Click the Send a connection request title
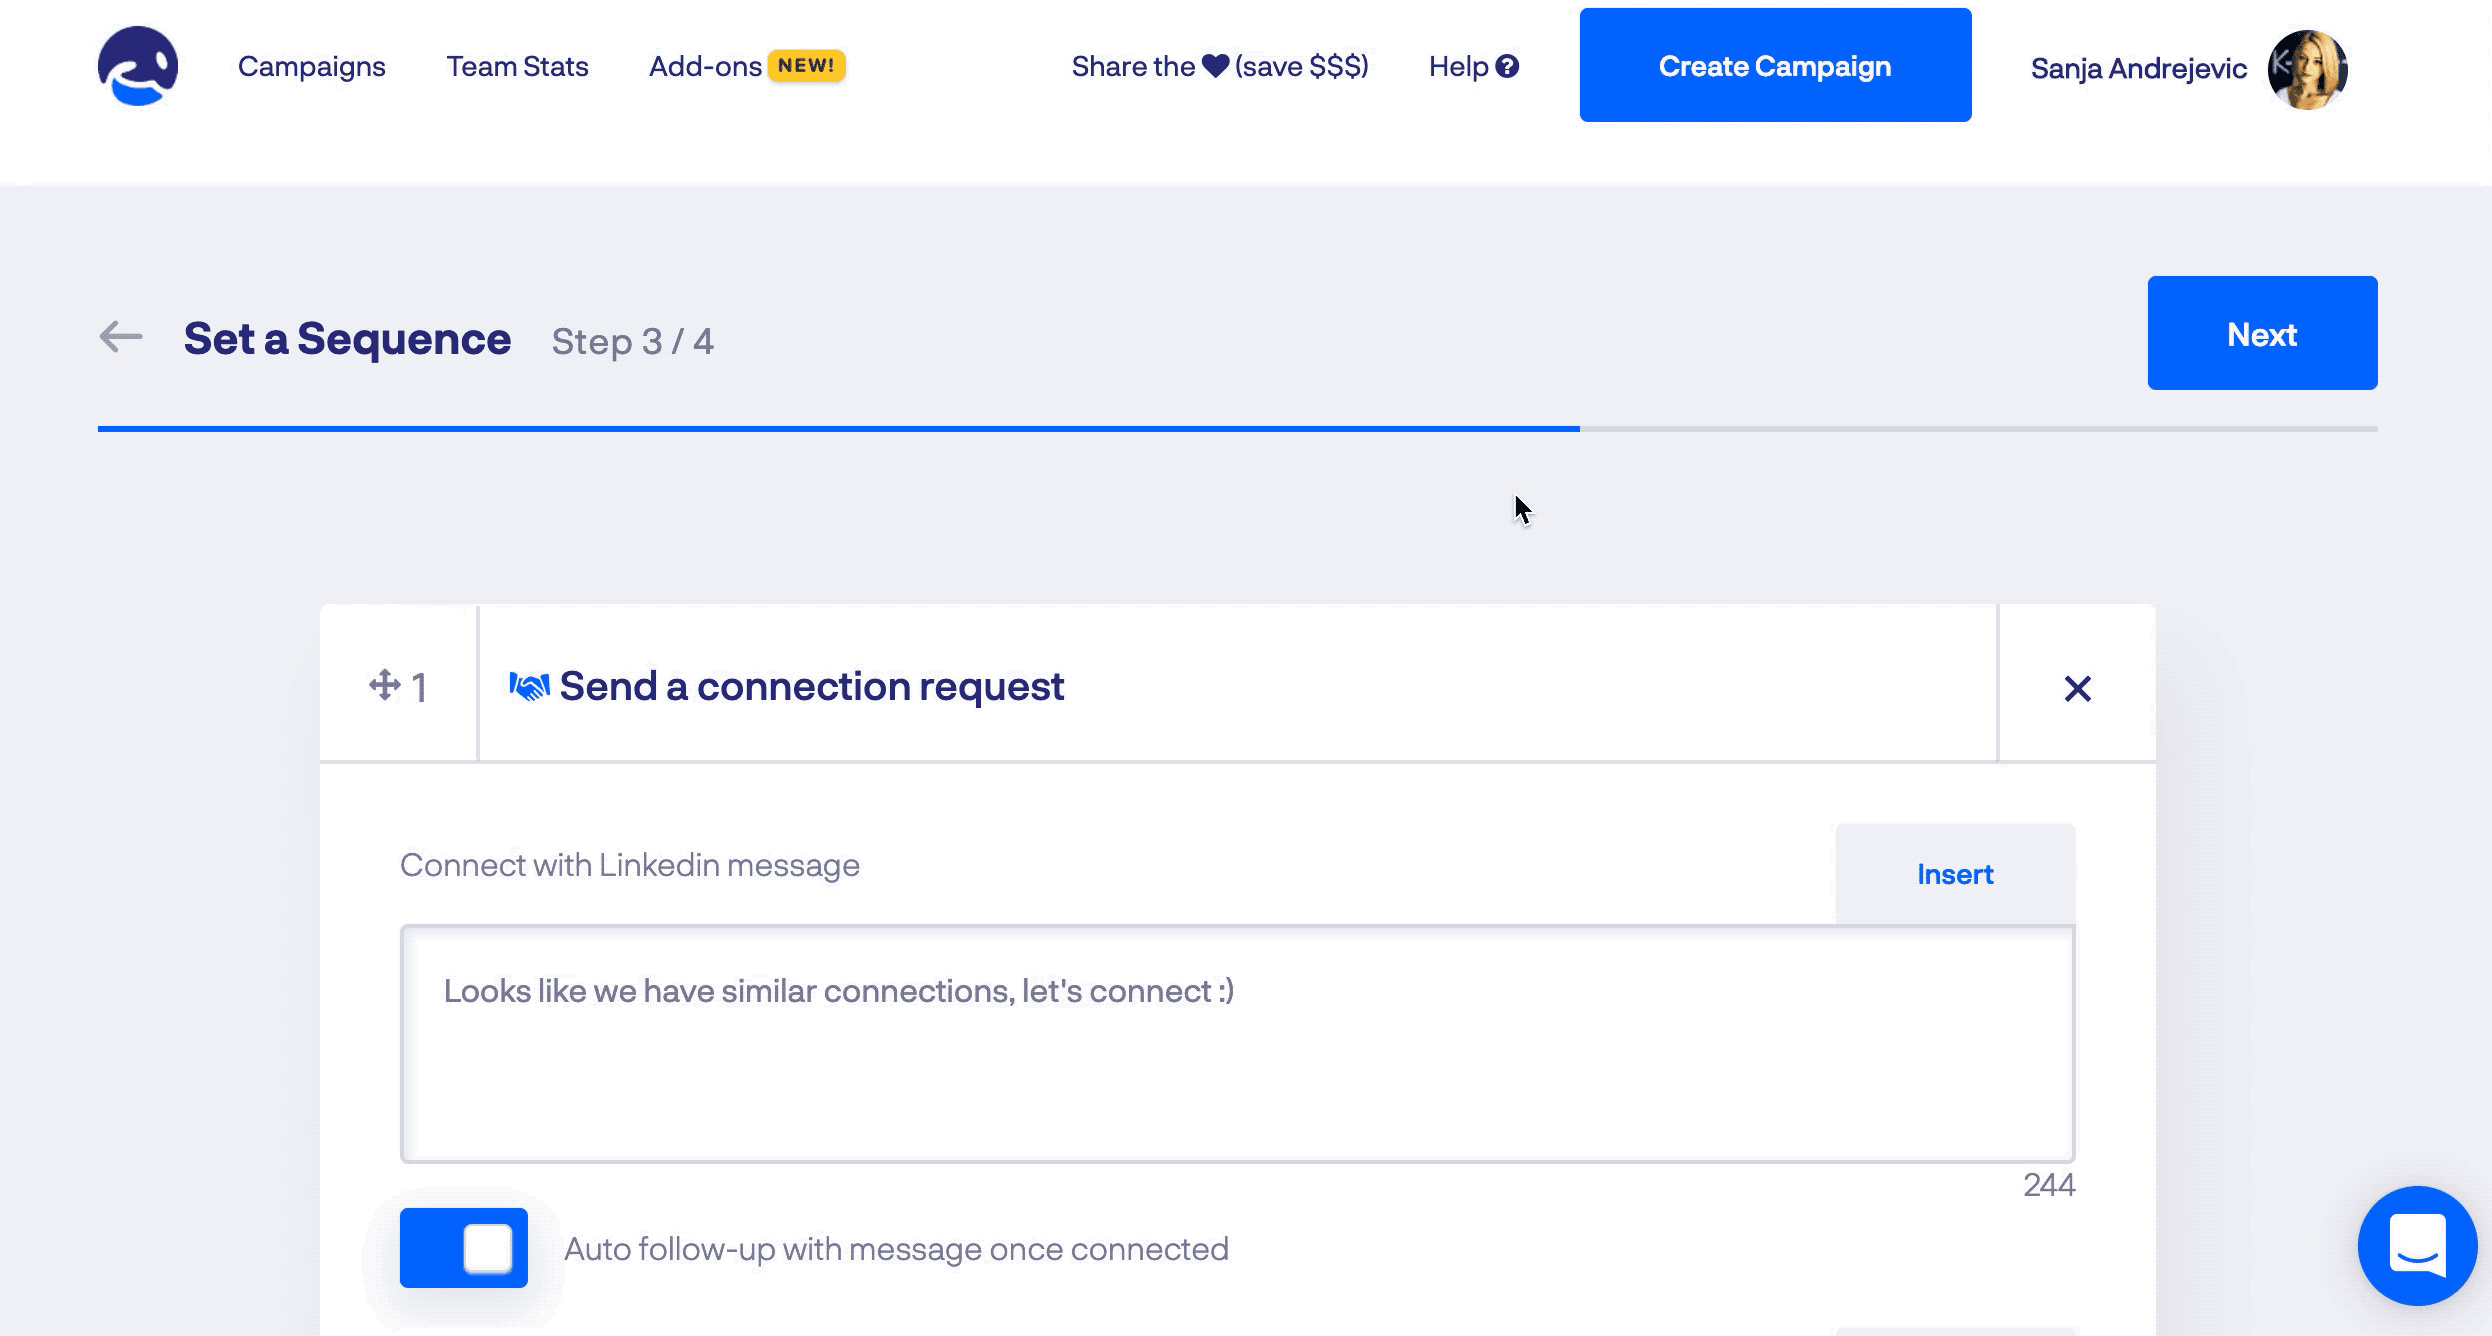This screenshot has width=2492, height=1336. 811,686
